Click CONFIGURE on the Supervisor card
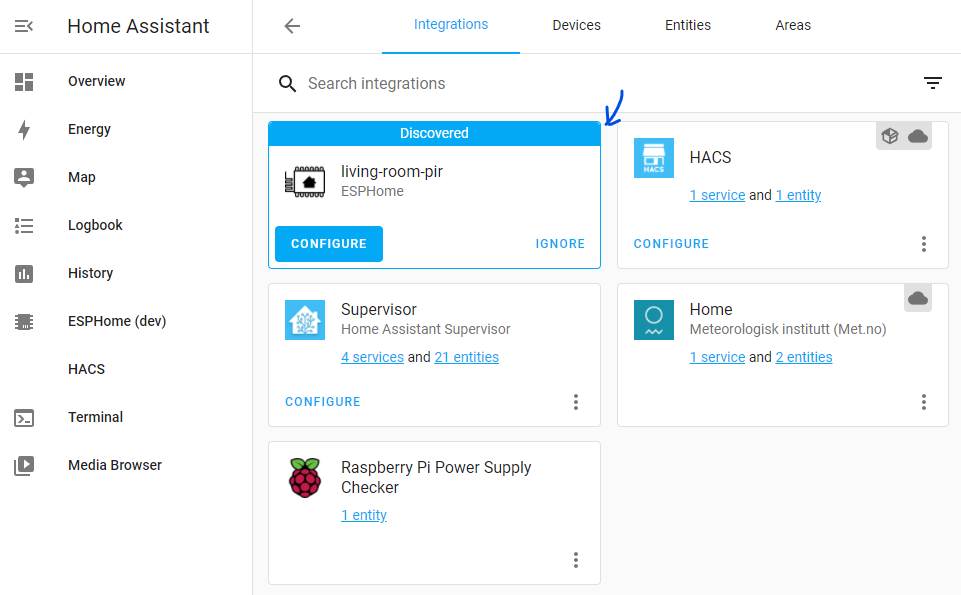The image size is (961, 595). tap(322, 402)
